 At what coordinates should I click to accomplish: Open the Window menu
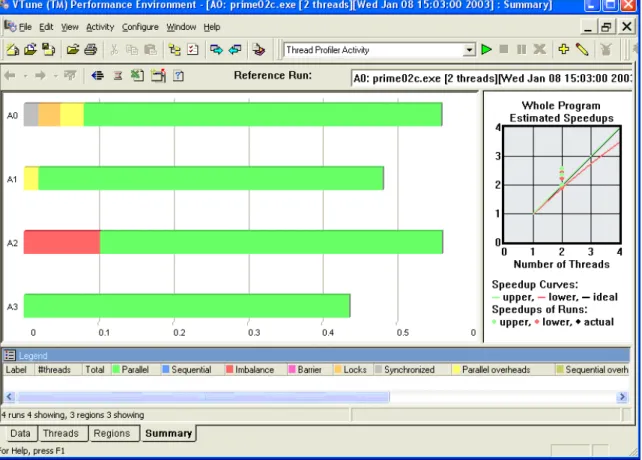tap(181, 27)
